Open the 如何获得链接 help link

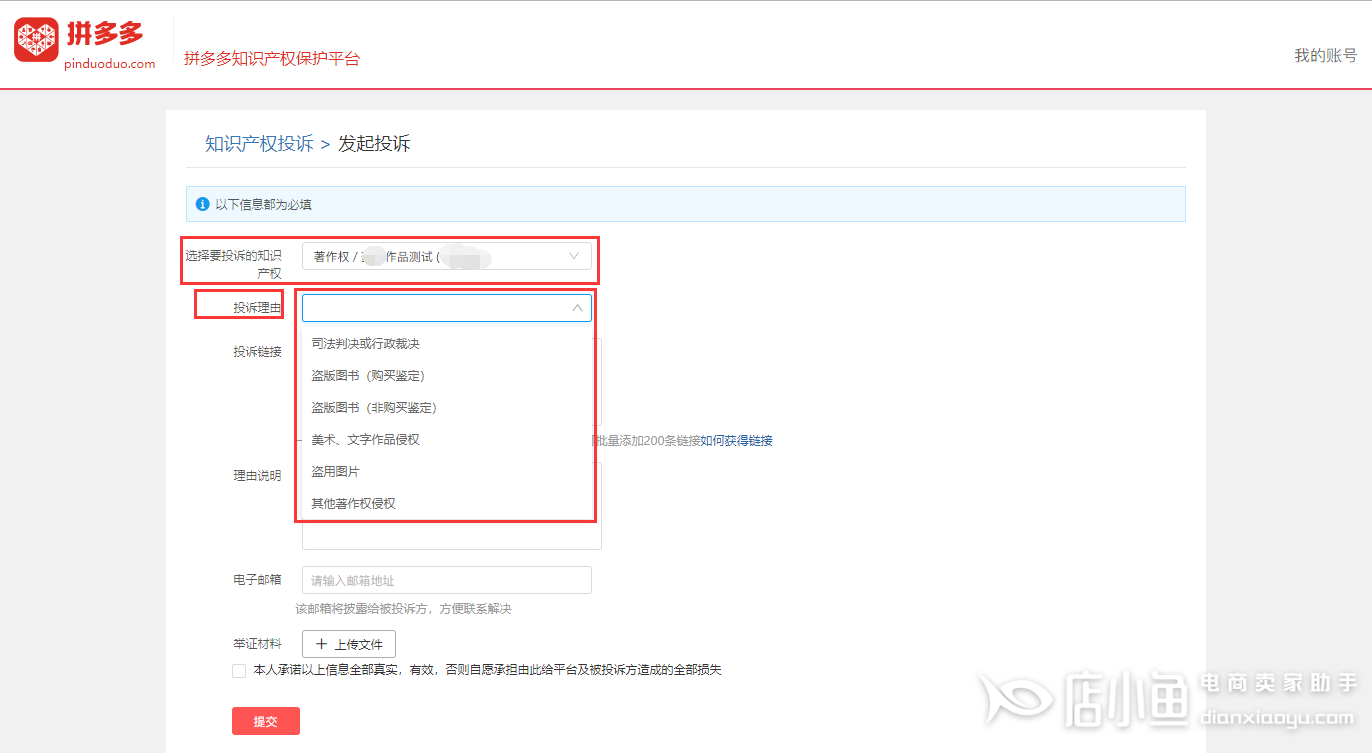pyautogui.click(x=736, y=441)
